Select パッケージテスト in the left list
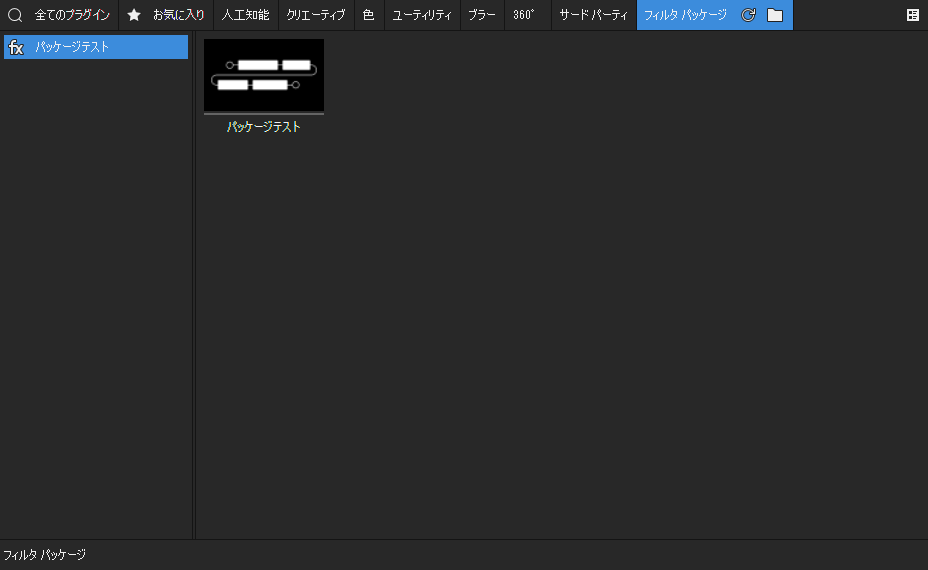The width and height of the screenshot is (928, 570). pyautogui.click(x=72, y=47)
